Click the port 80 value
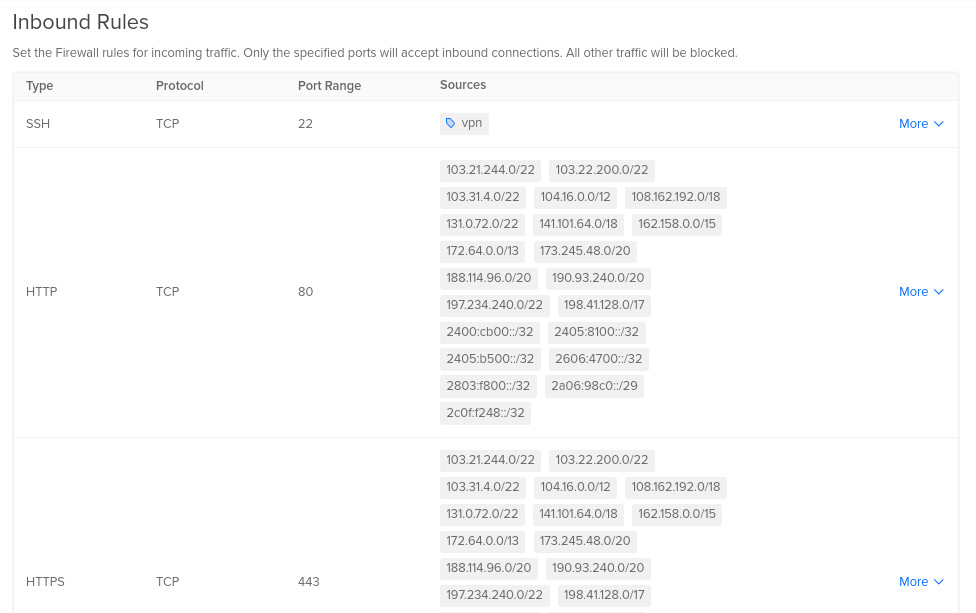Screen dimensions: 976x613 pyautogui.click(x=305, y=292)
